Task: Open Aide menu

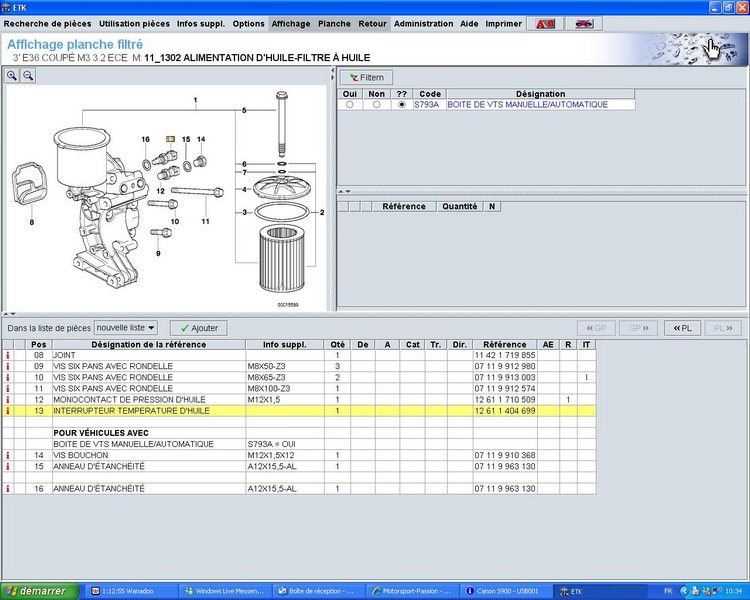Action: [469, 23]
